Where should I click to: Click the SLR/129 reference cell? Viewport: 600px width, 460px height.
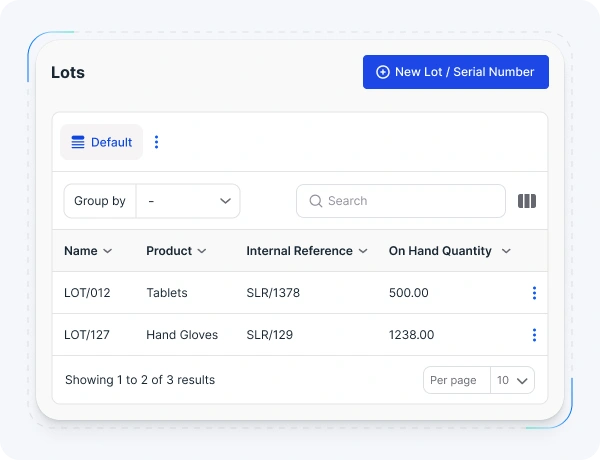click(270, 335)
